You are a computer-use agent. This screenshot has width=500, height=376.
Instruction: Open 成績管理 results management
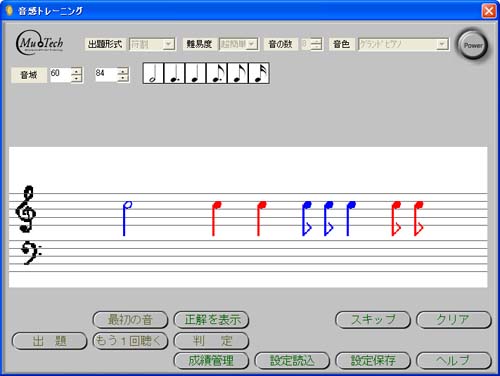pyautogui.click(x=211, y=360)
